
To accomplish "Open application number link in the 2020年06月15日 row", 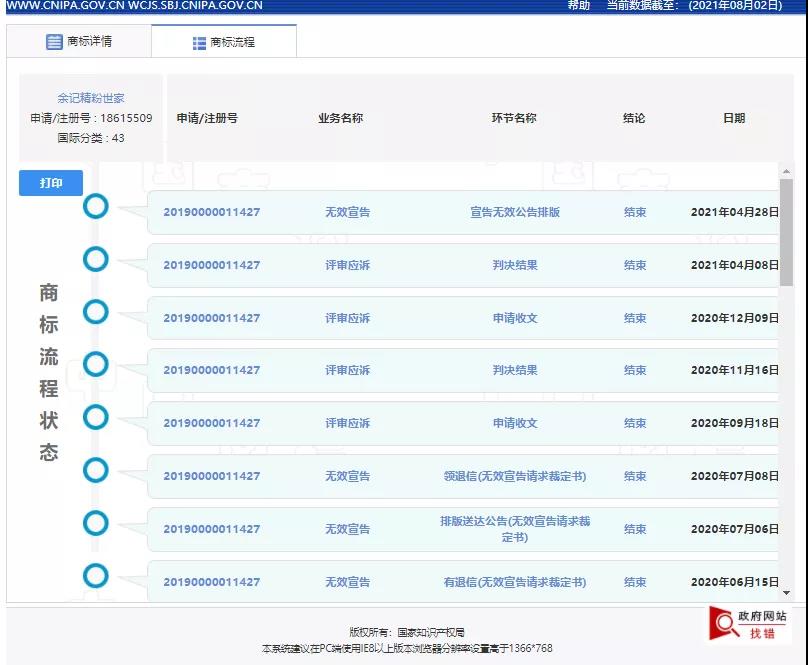I will [x=212, y=583].
